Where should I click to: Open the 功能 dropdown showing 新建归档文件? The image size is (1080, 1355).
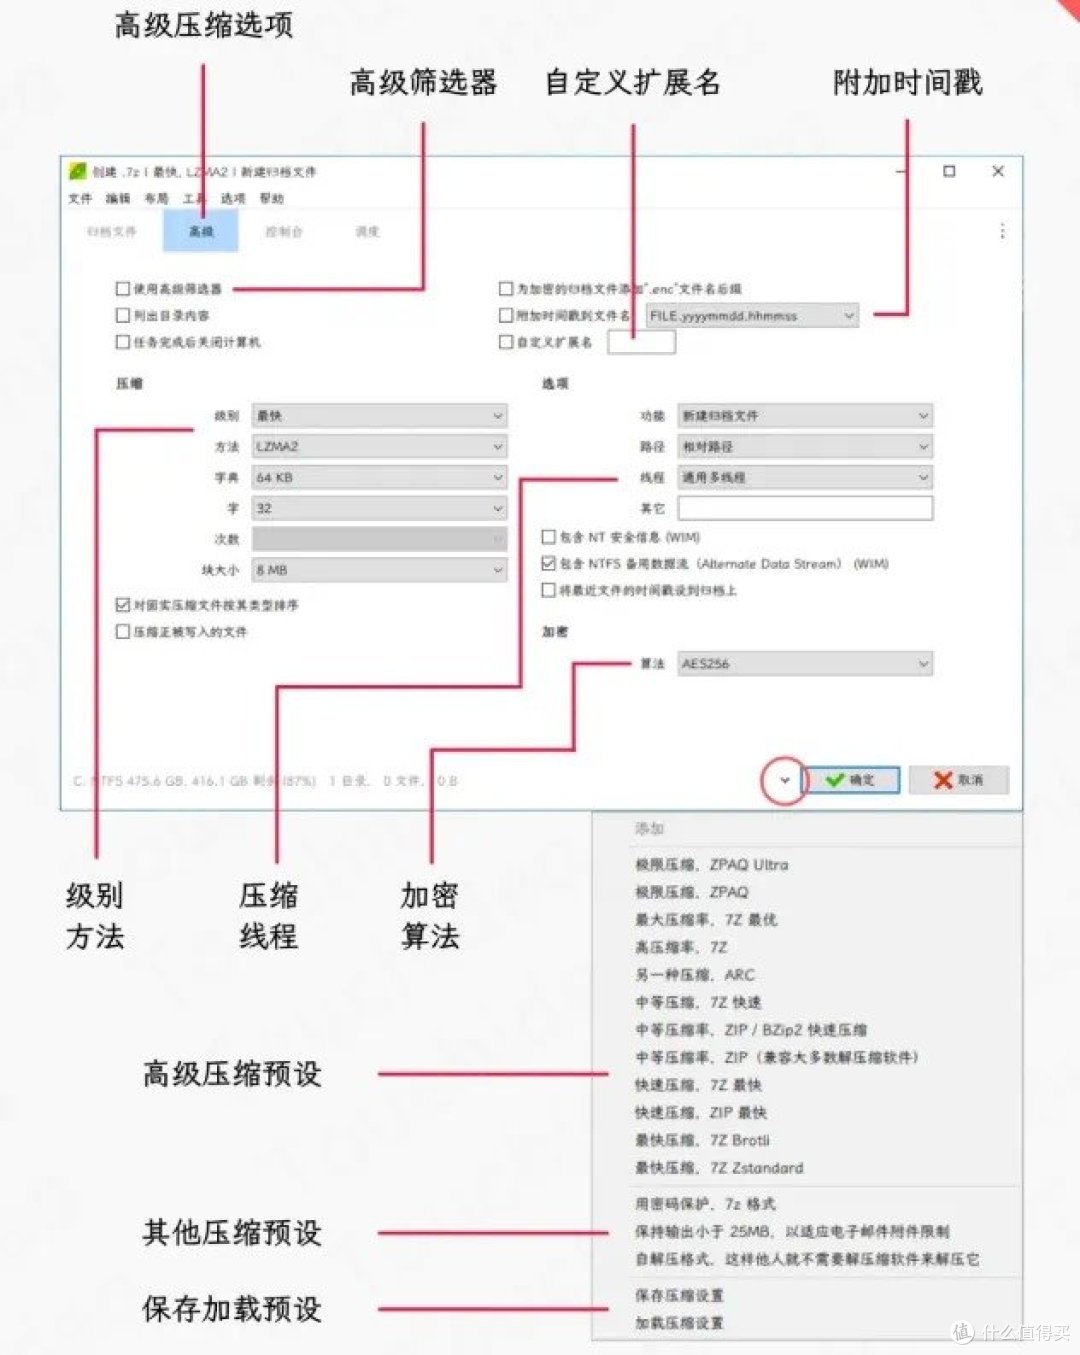pos(805,416)
